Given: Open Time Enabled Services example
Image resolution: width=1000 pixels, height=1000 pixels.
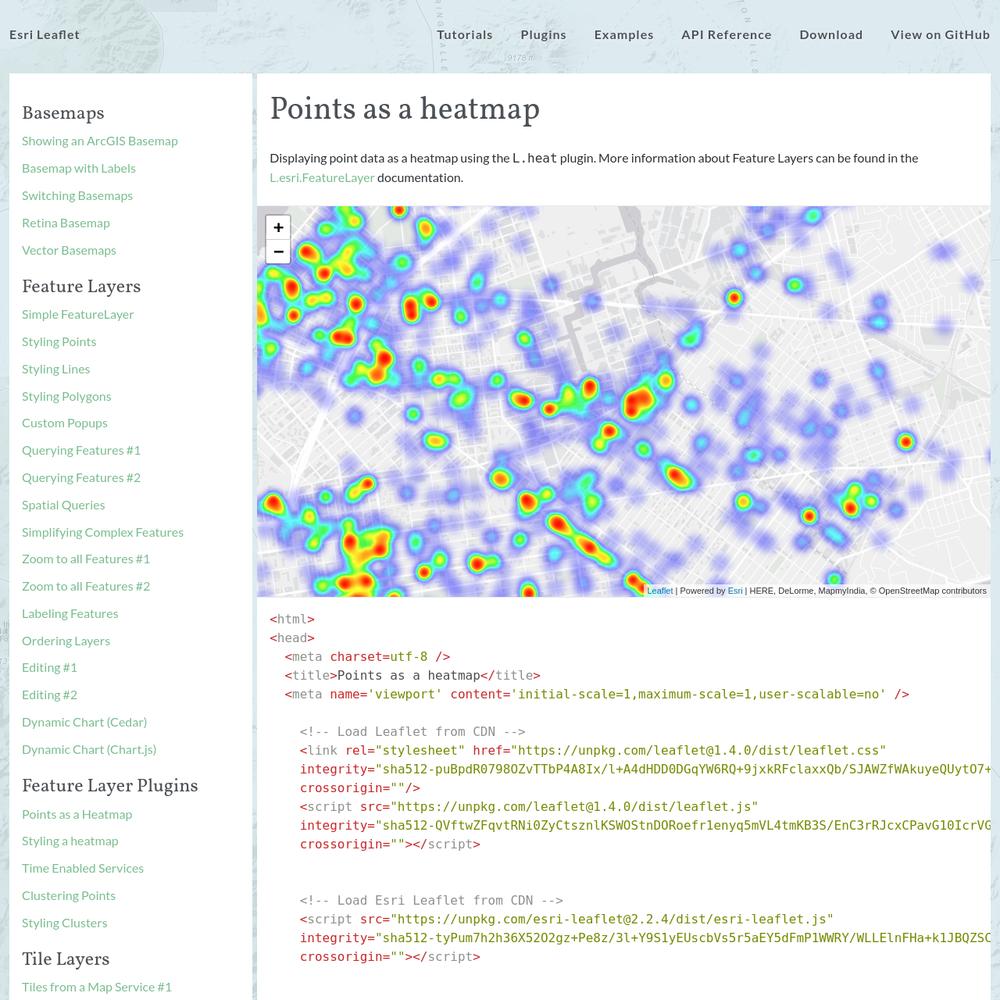Looking at the screenshot, I should click(83, 869).
